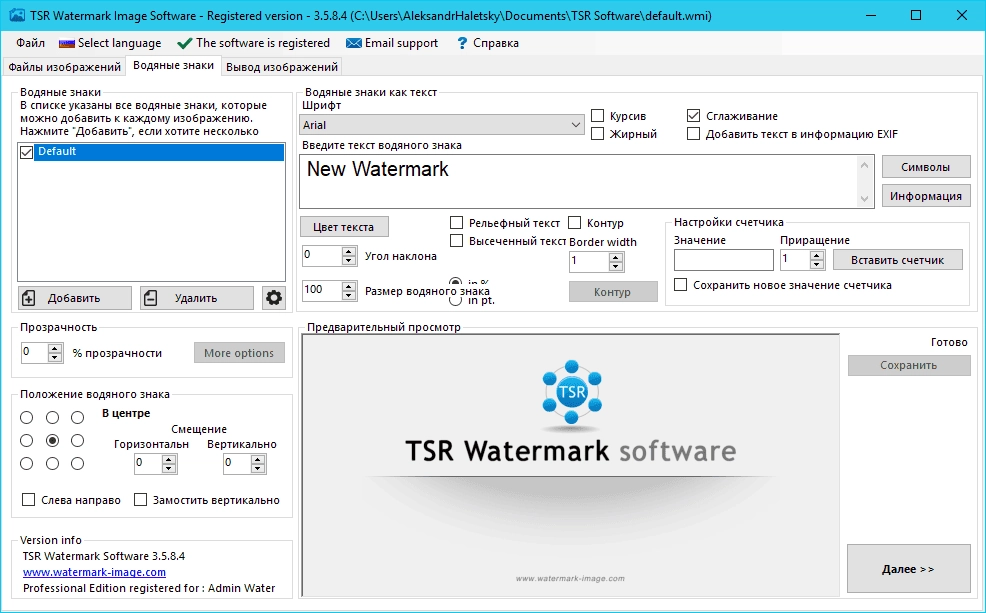Enable Добавить текст в информацию EXIF

point(694,133)
